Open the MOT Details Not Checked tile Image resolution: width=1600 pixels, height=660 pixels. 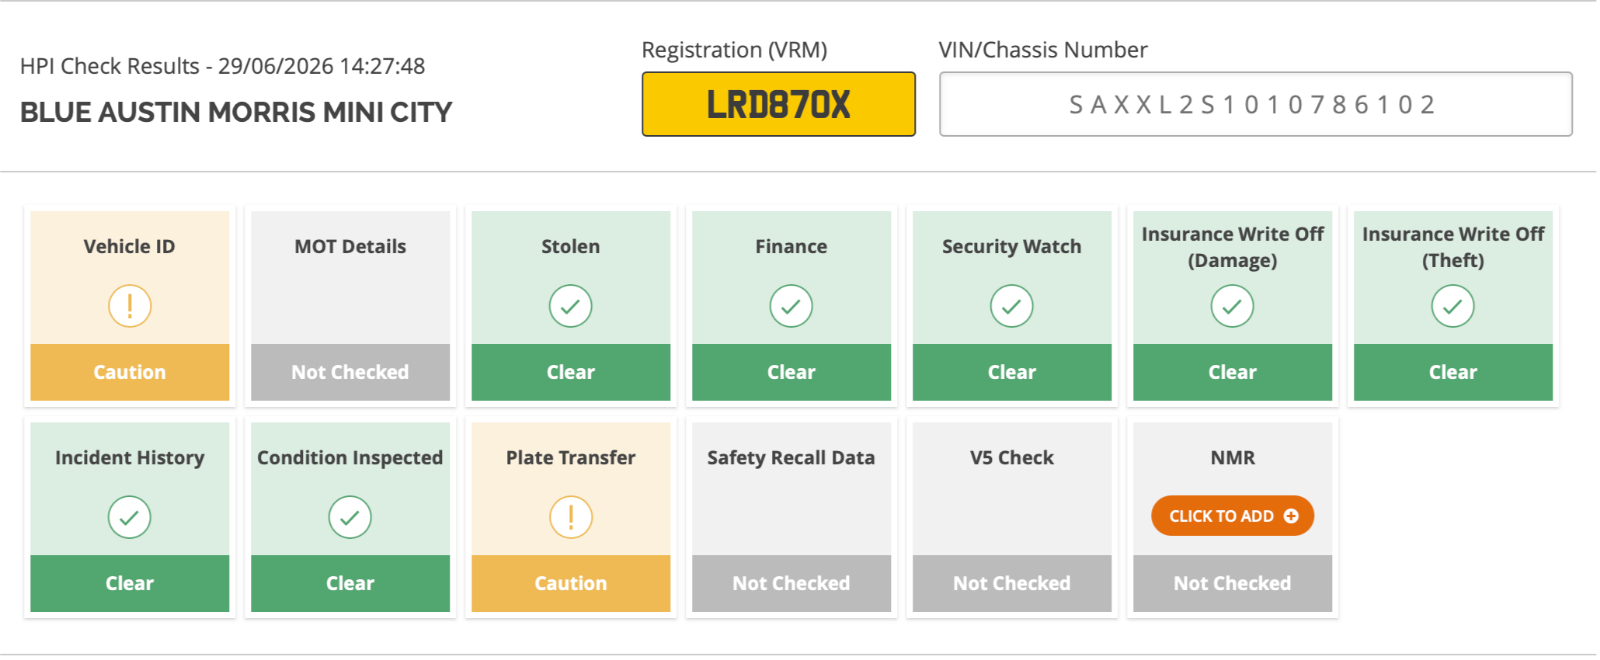pos(350,306)
